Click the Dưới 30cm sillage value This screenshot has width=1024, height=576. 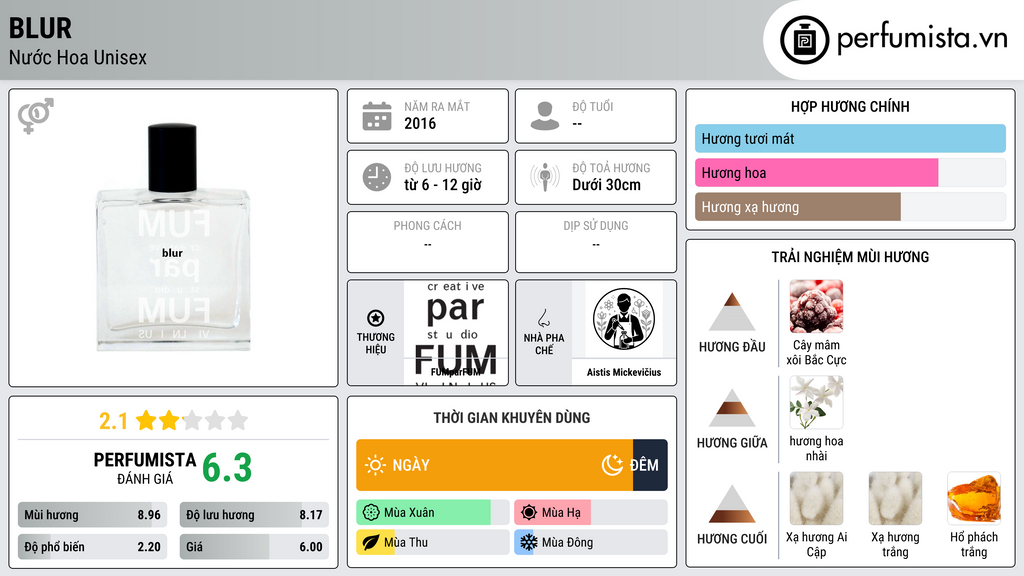[x=607, y=185]
